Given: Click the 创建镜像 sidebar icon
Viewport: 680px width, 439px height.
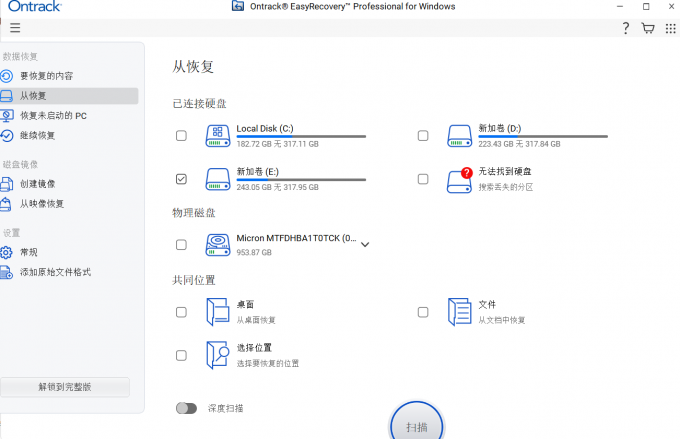Looking at the screenshot, I should pos(6,184).
